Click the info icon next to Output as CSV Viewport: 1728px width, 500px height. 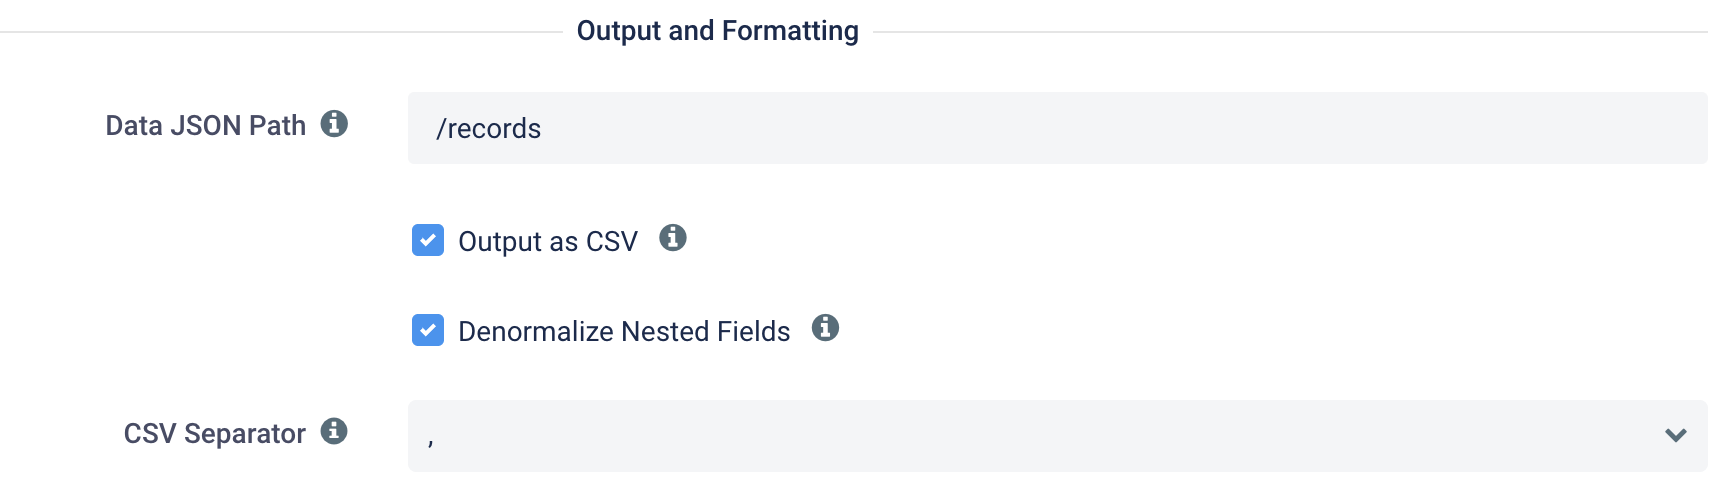click(673, 238)
